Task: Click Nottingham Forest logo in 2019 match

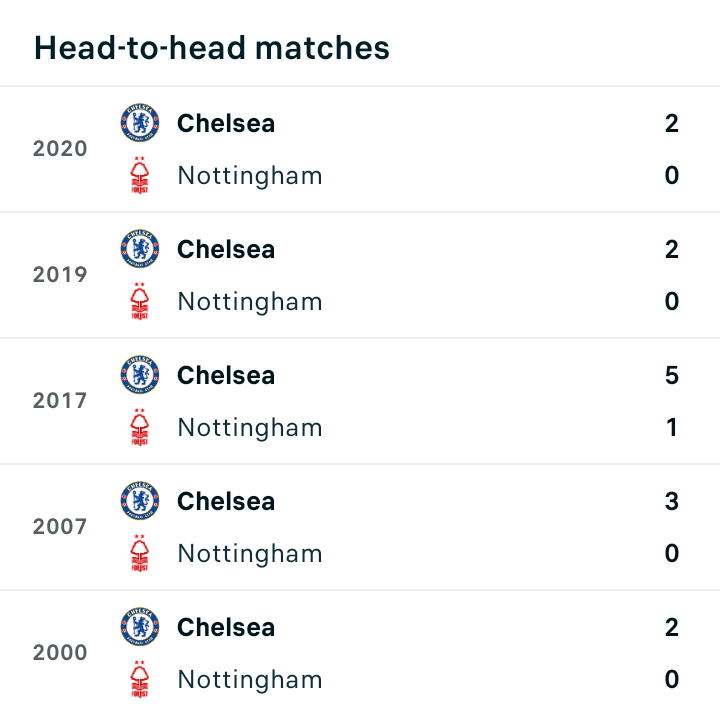Action: point(140,301)
